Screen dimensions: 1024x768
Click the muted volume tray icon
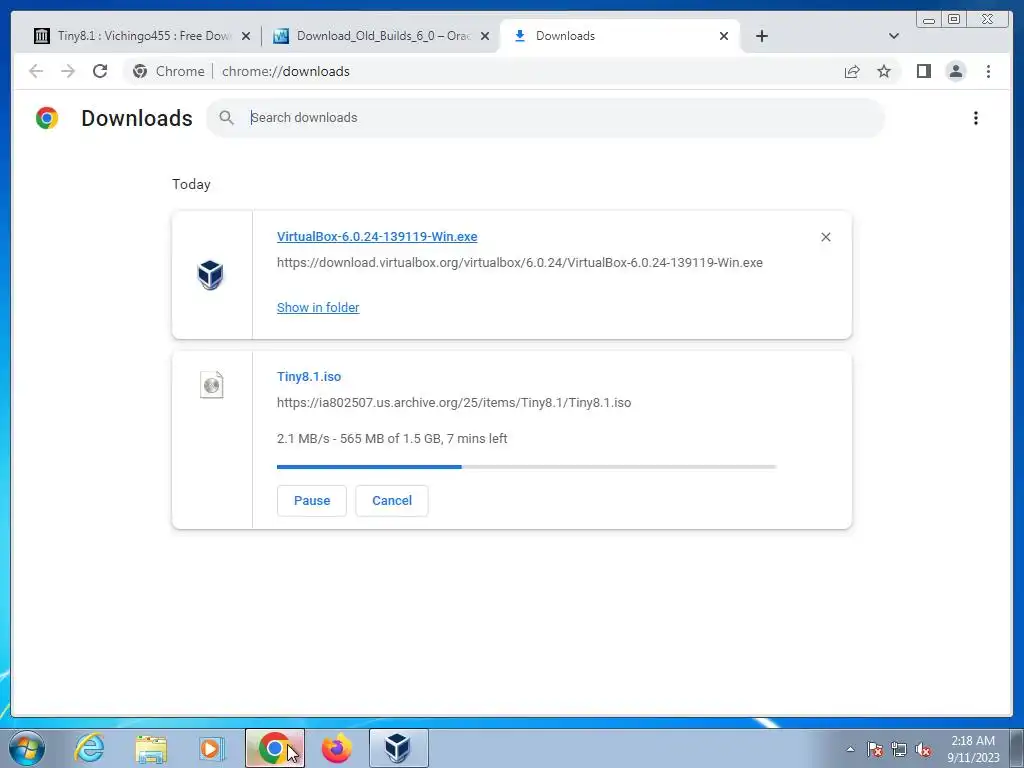tap(923, 749)
